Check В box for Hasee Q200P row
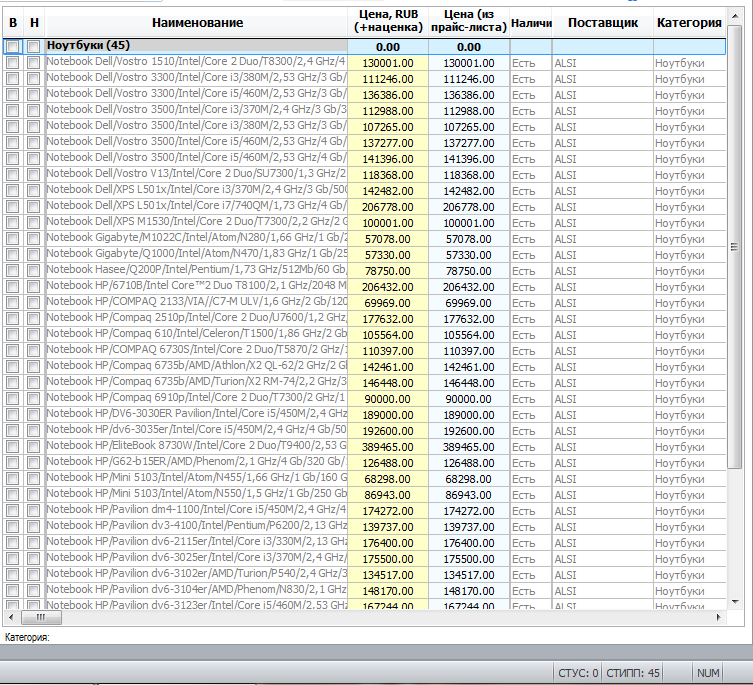753x685 pixels. 13,271
